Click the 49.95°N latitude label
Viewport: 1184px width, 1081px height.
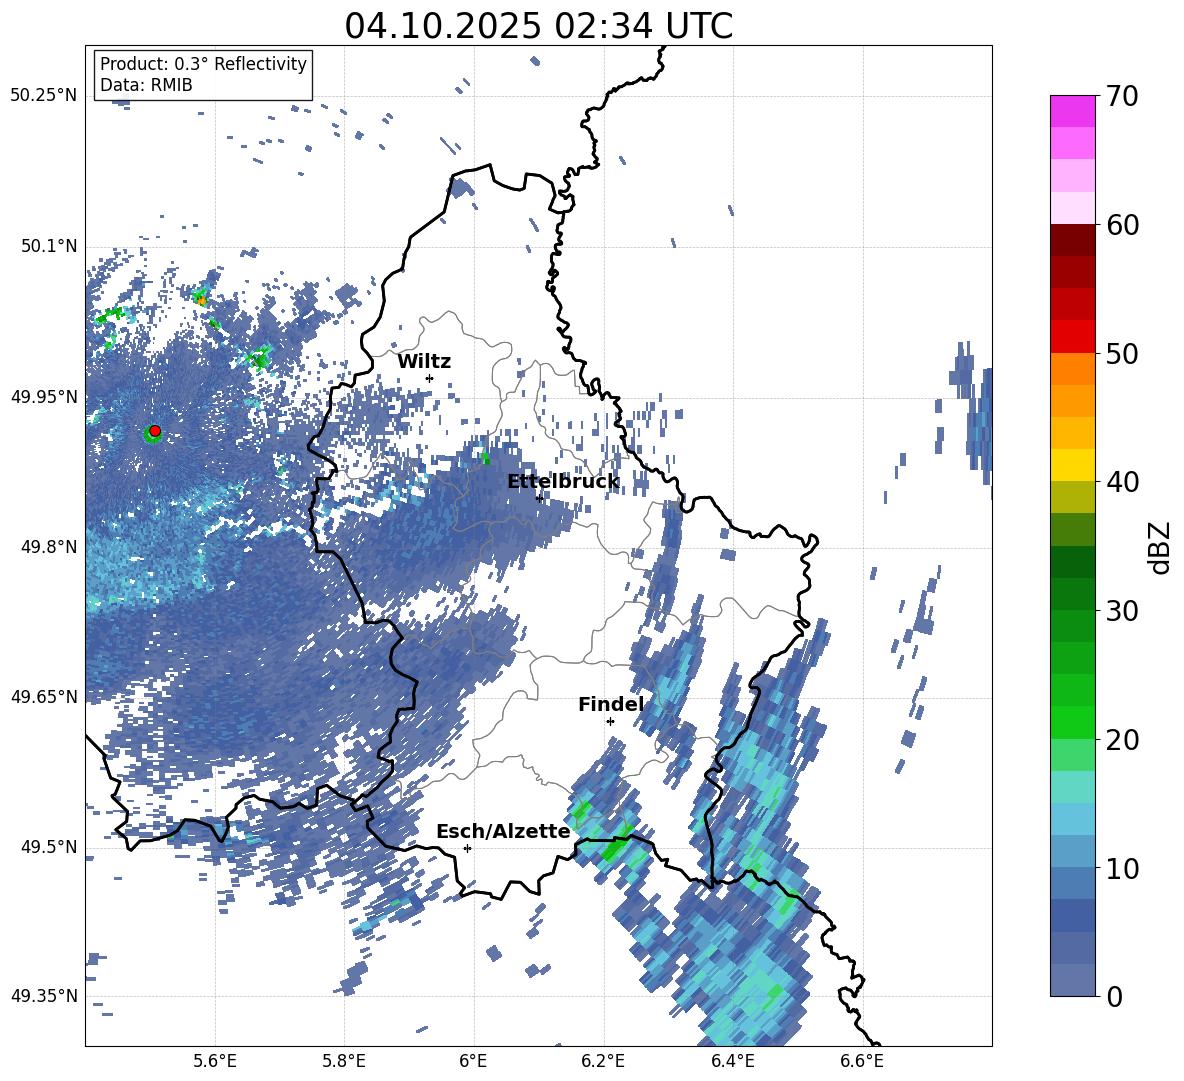click(44, 397)
